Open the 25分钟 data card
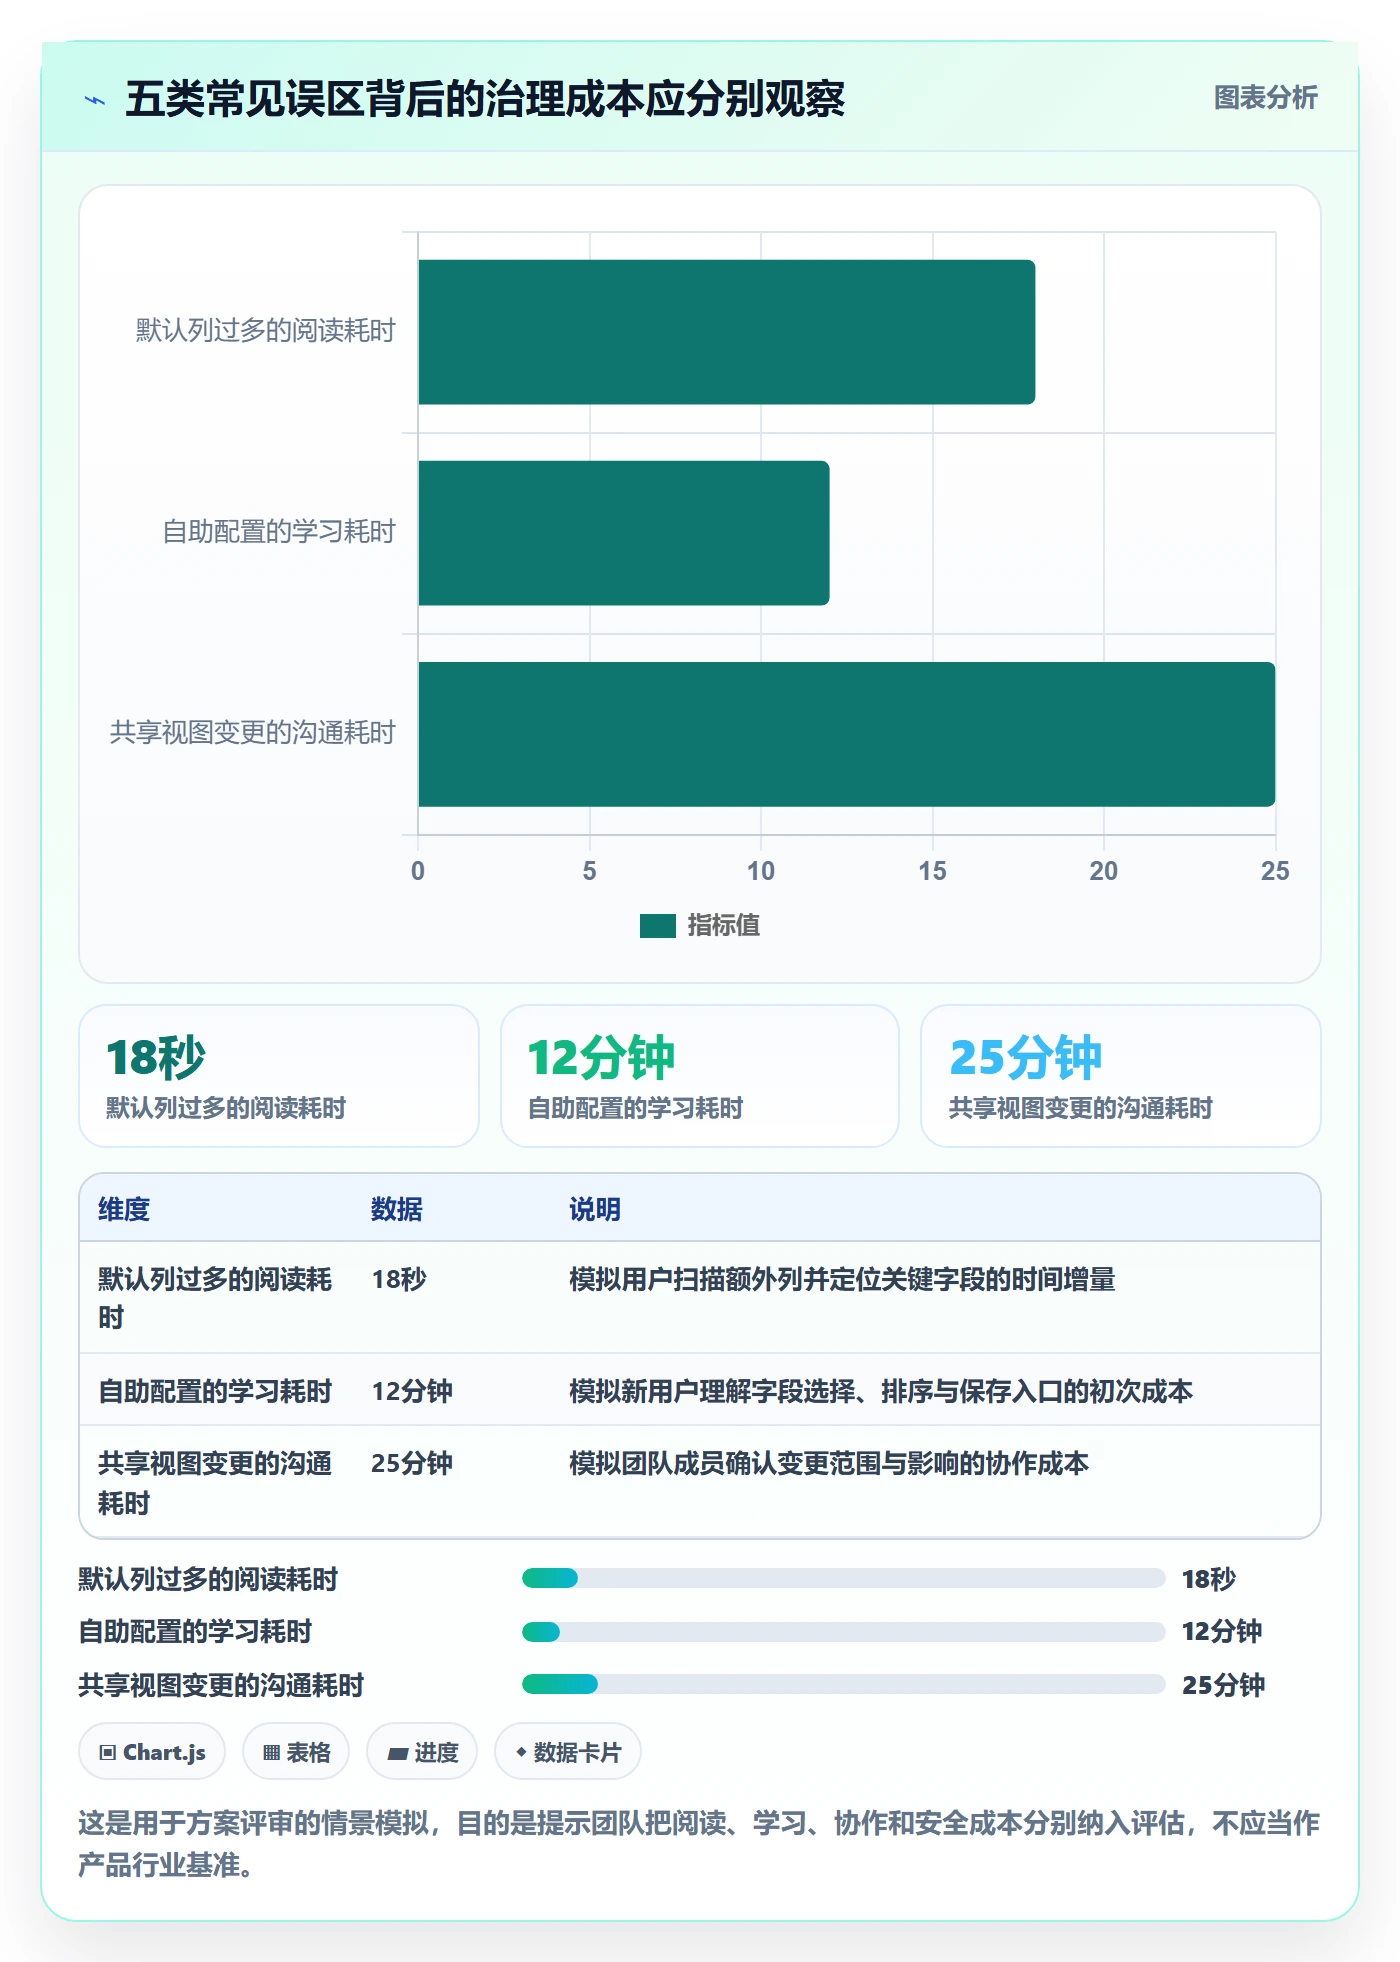Image resolution: width=1400 pixels, height=1962 pixels. coord(1120,1076)
